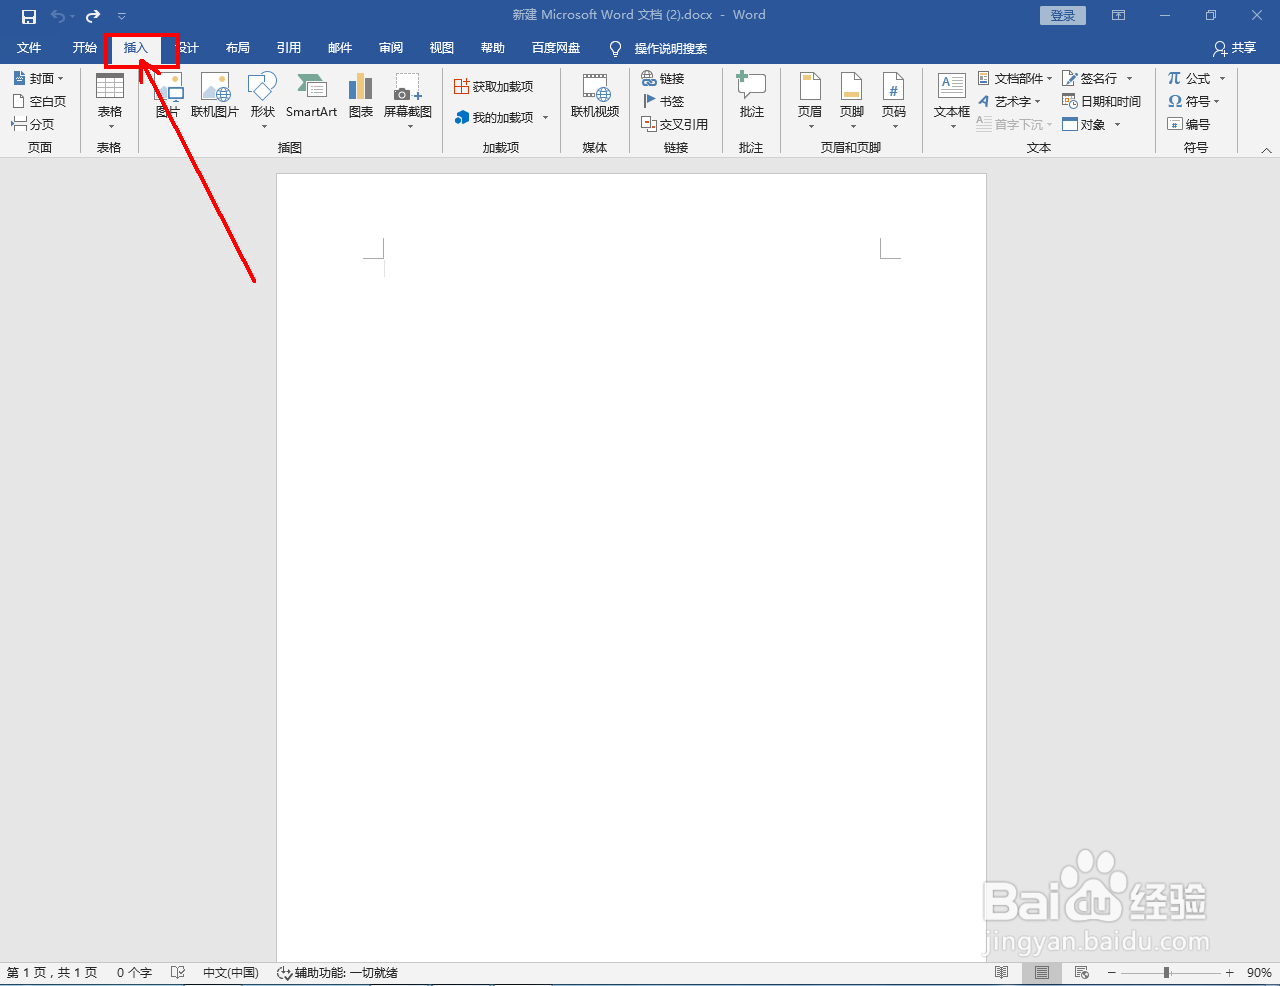The image size is (1280, 986).
Task: Click the Redo arrow icon
Action: pyautogui.click(x=93, y=16)
